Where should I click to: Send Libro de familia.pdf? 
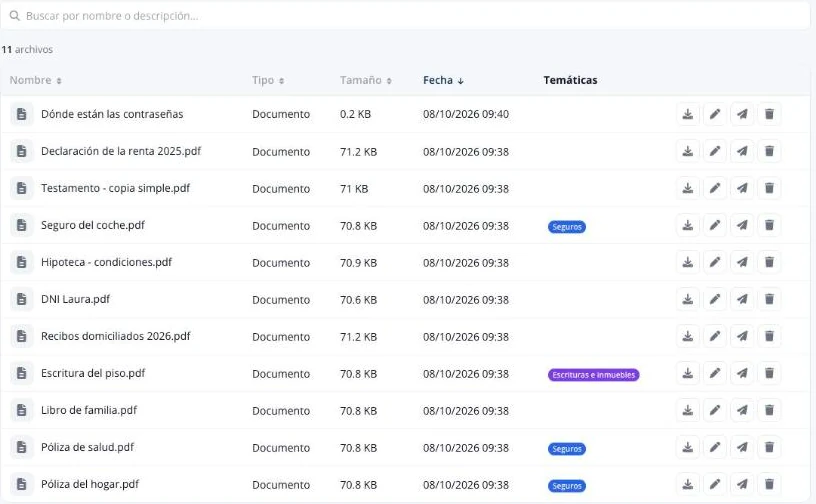pyautogui.click(x=742, y=410)
